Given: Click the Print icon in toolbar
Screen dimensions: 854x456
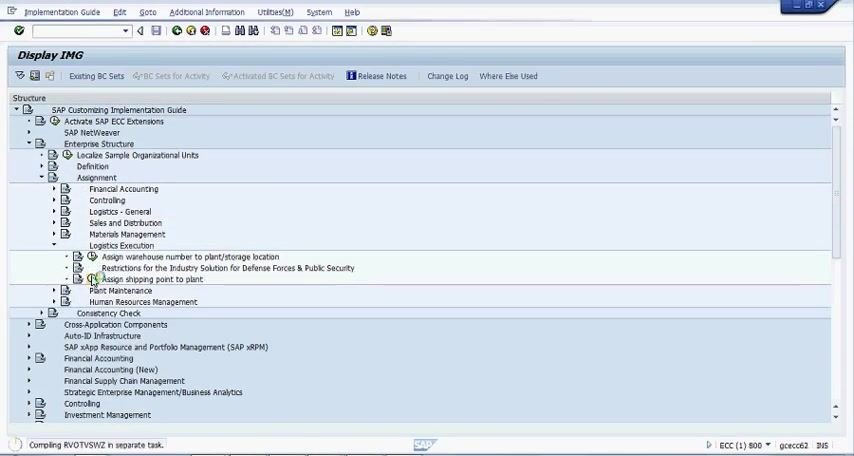Looking at the screenshot, I should [225, 31].
